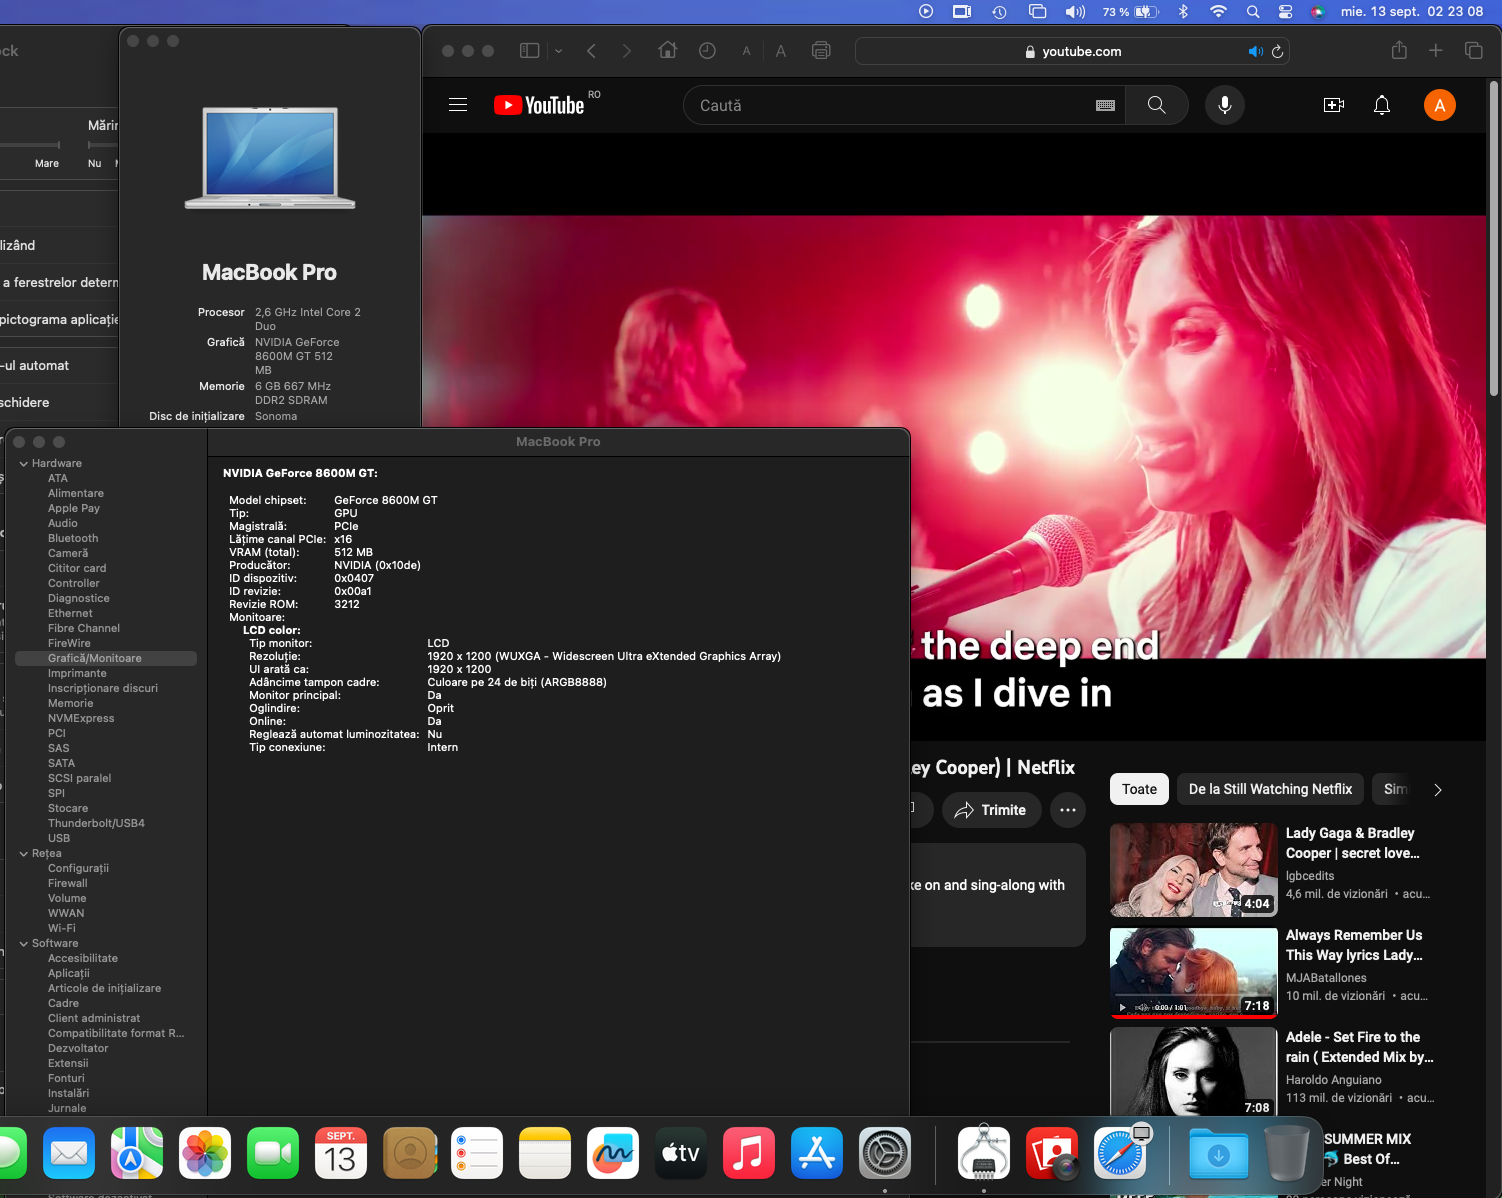
Task: Mute the tab audio in address bar
Action: coord(1255,52)
